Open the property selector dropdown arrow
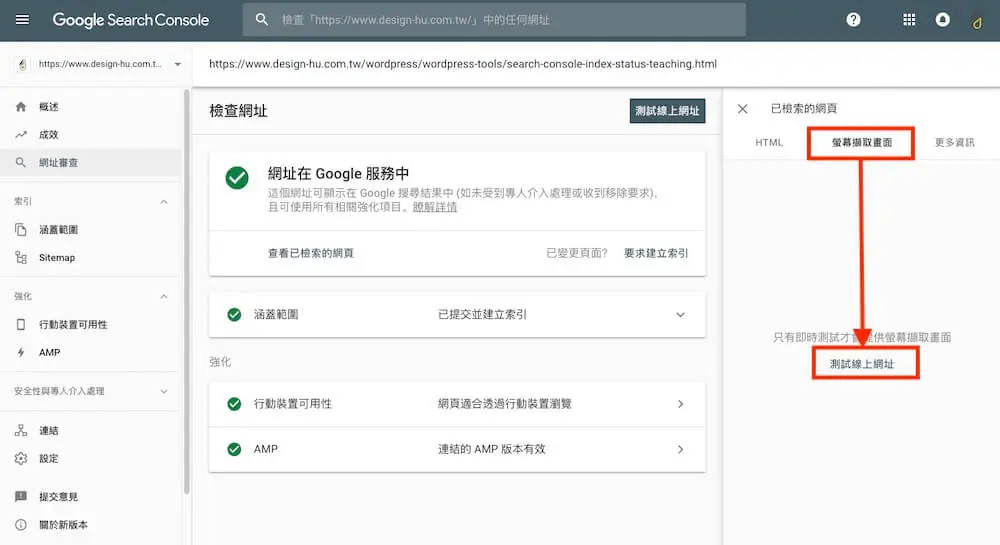Image resolution: width=1000 pixels, height=545 pixels. pyautogui.click(x=177, y=64)
